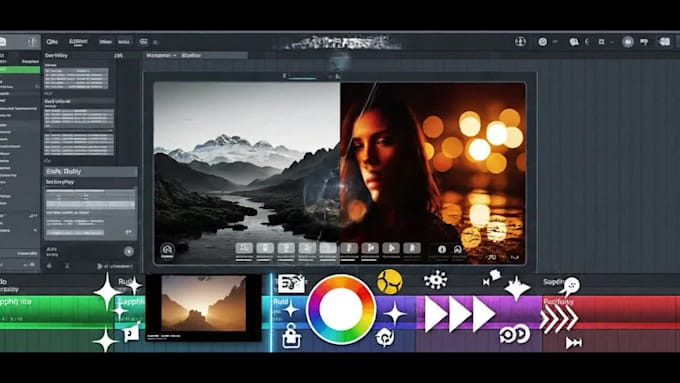Switch to the second top-left tab

pos(78,42)
